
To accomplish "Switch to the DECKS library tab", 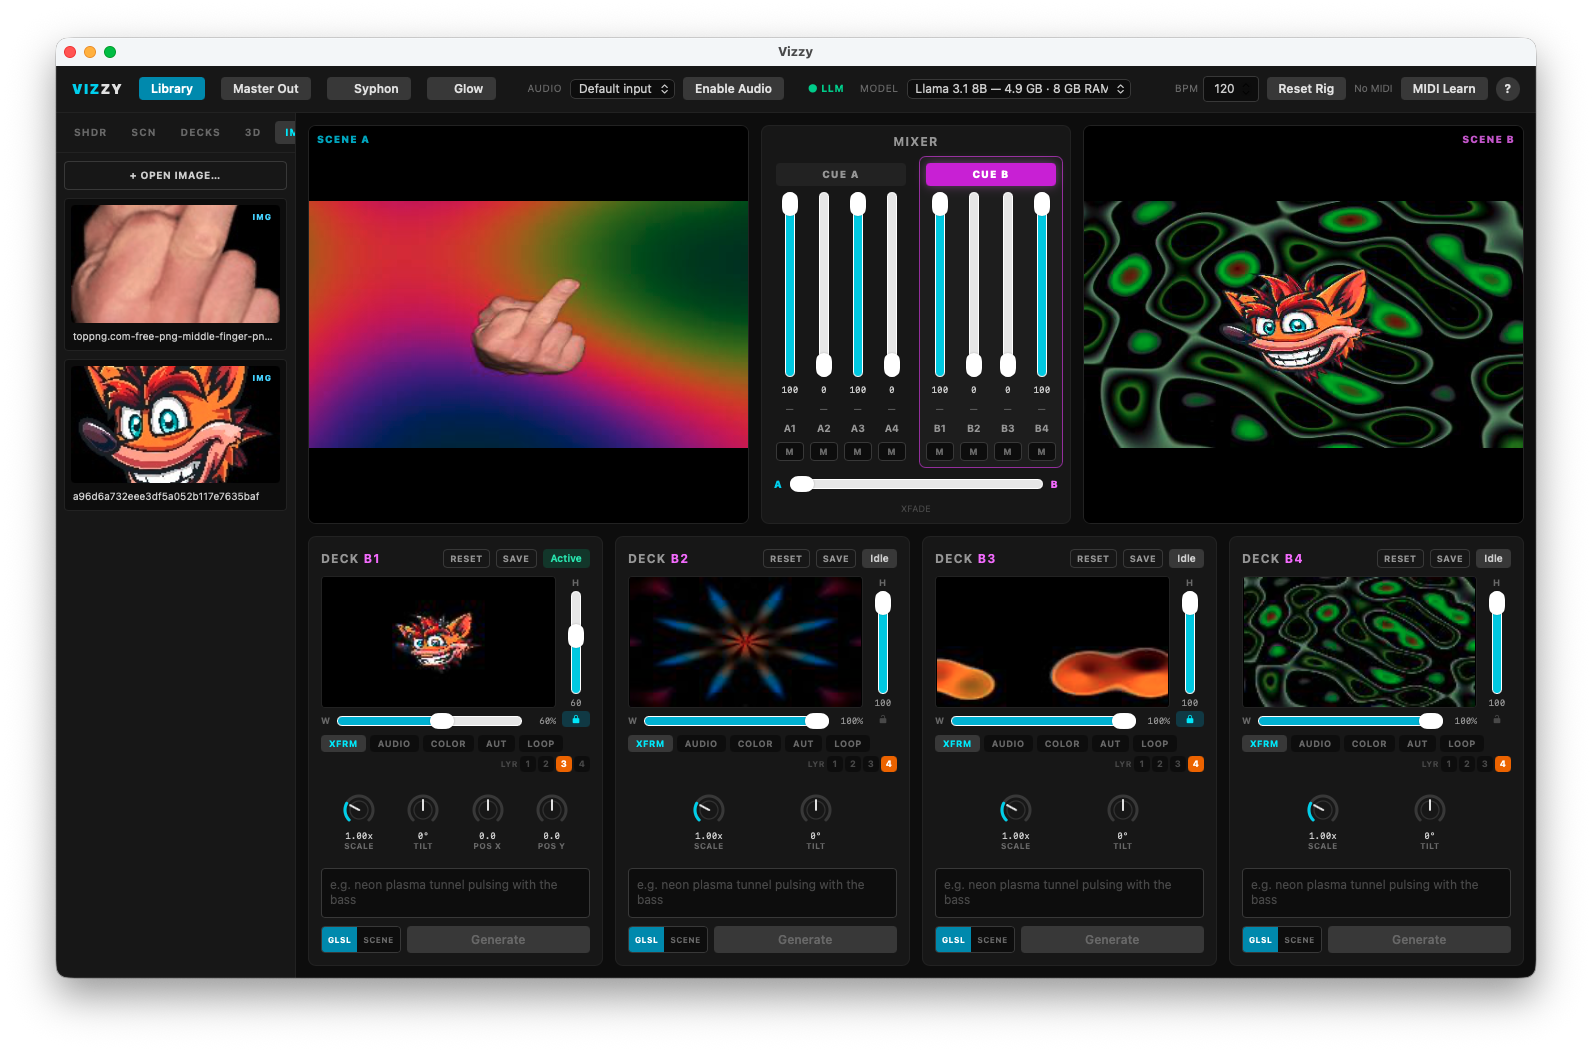I will pyautogui.click(x=200, y=132).
